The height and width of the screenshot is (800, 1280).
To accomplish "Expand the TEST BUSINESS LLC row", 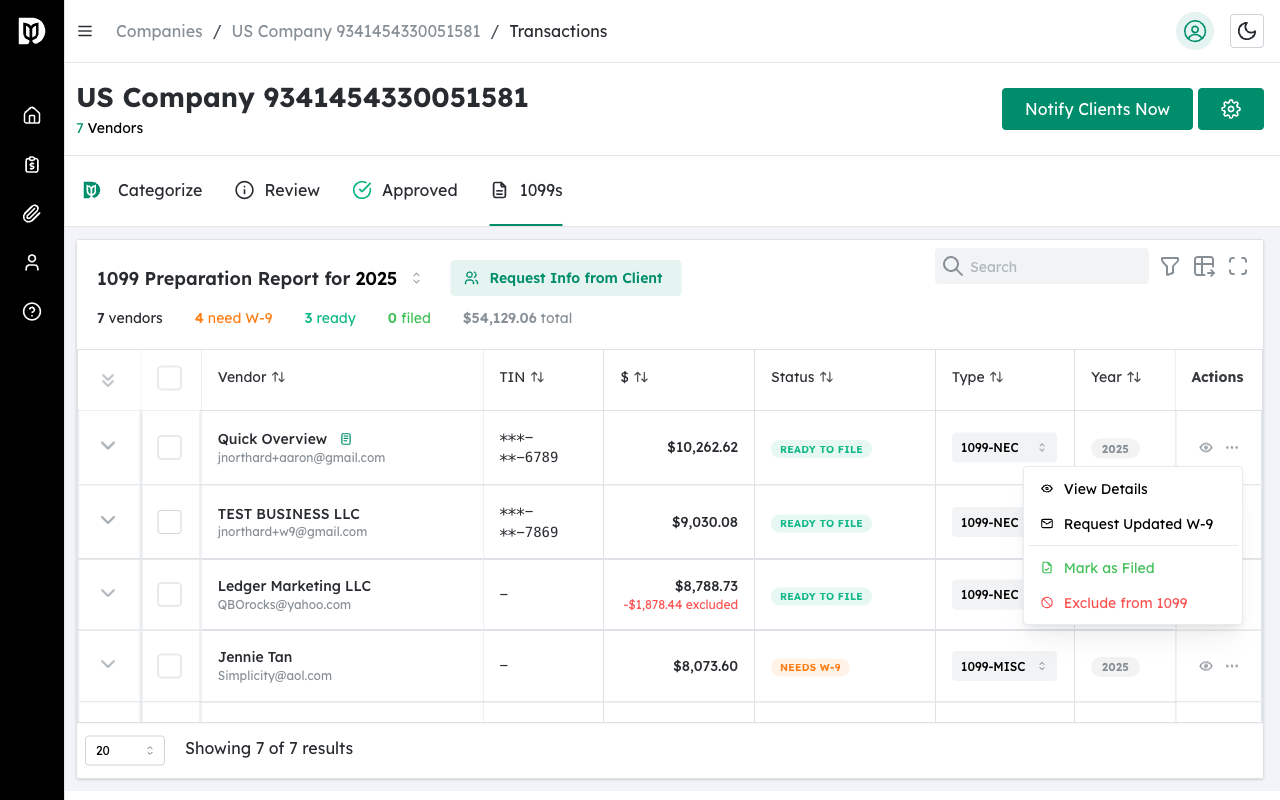I will point(108,520).
